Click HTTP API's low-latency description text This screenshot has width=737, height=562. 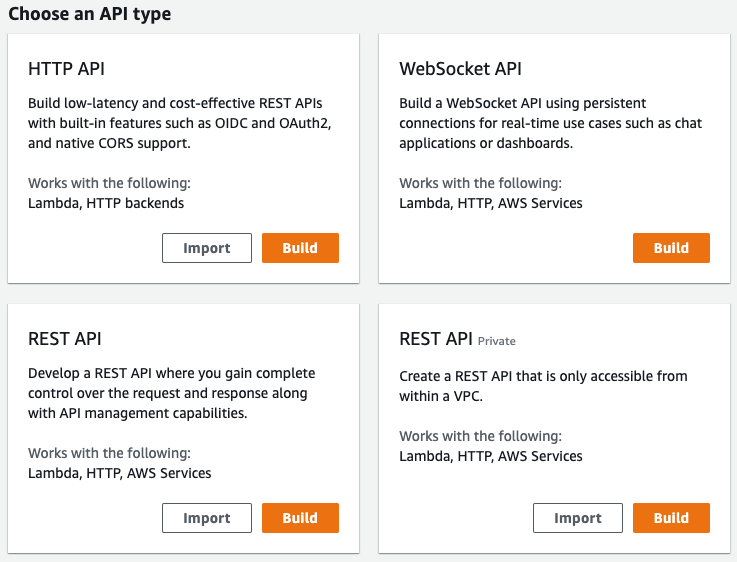(177, 123)
